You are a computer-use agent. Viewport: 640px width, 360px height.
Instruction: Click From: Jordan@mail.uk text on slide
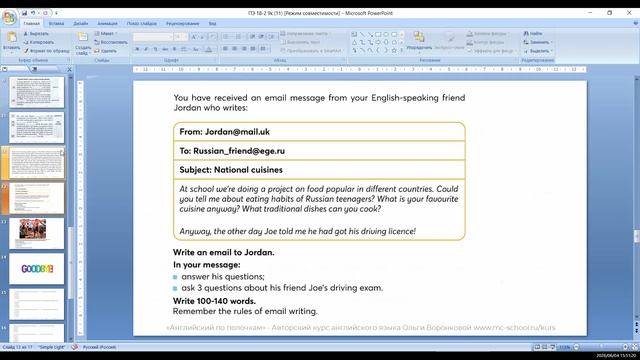pos(224,132)
